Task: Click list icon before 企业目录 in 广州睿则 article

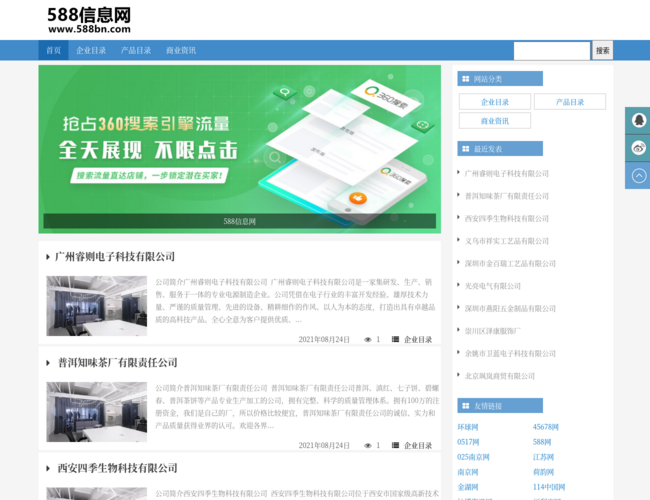Action: [x=395, y=339]
